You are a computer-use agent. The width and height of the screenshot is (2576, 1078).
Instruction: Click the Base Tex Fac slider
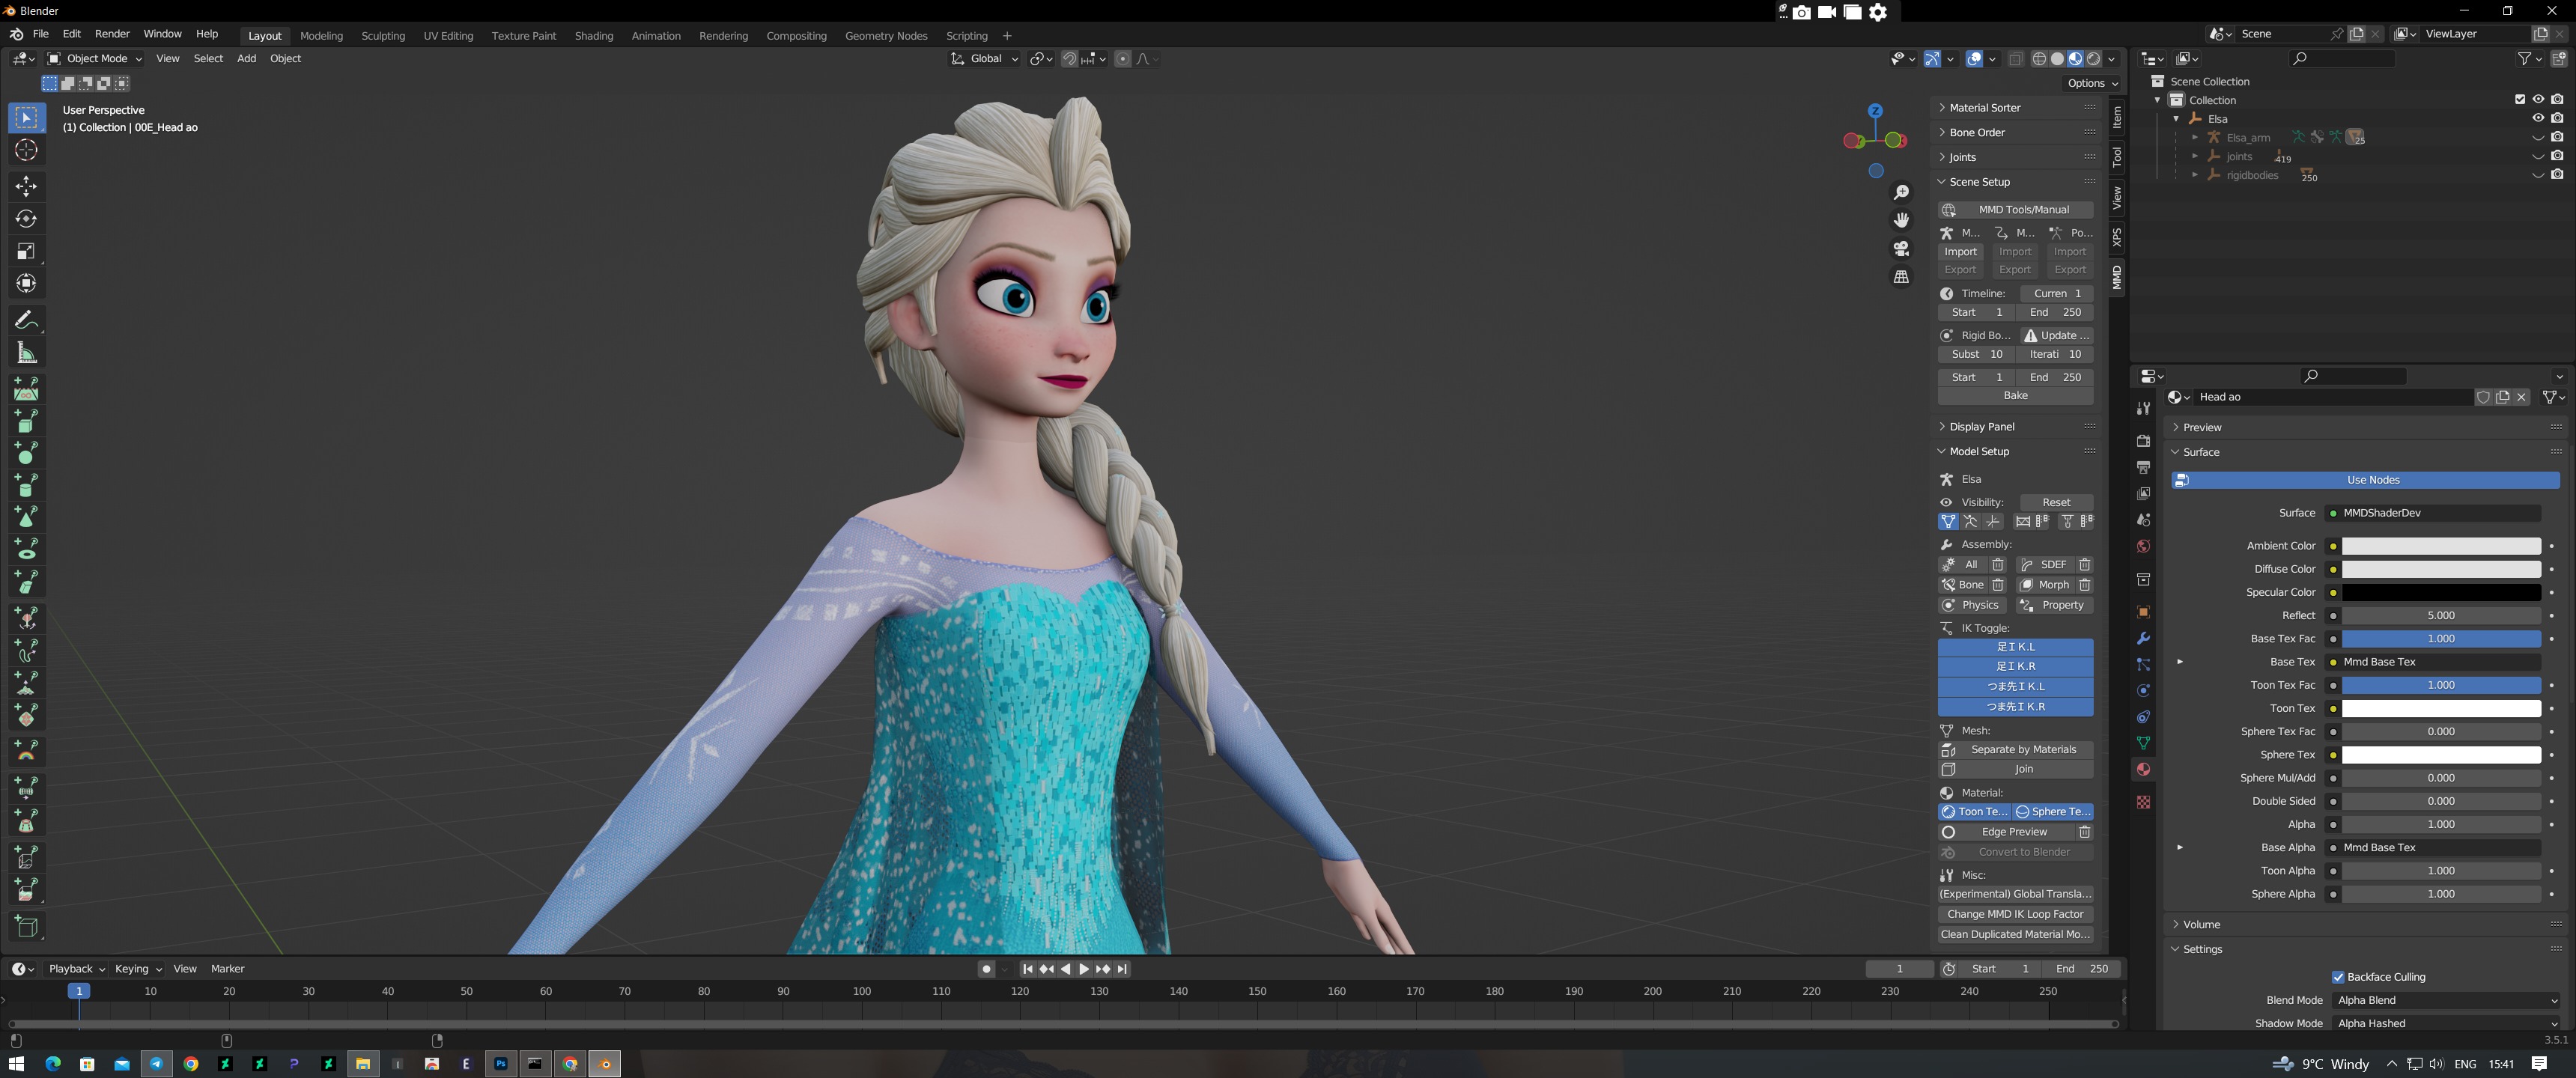pos(2440,639)
